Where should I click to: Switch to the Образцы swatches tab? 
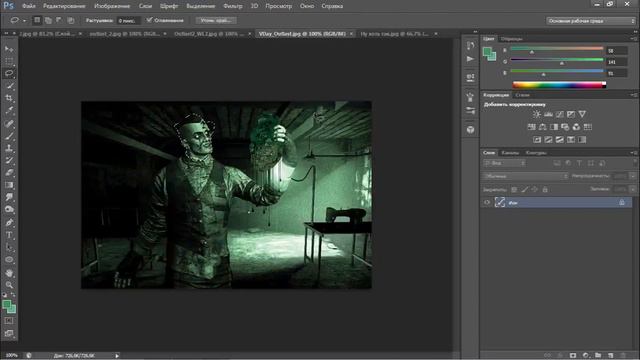coord(511,39)
